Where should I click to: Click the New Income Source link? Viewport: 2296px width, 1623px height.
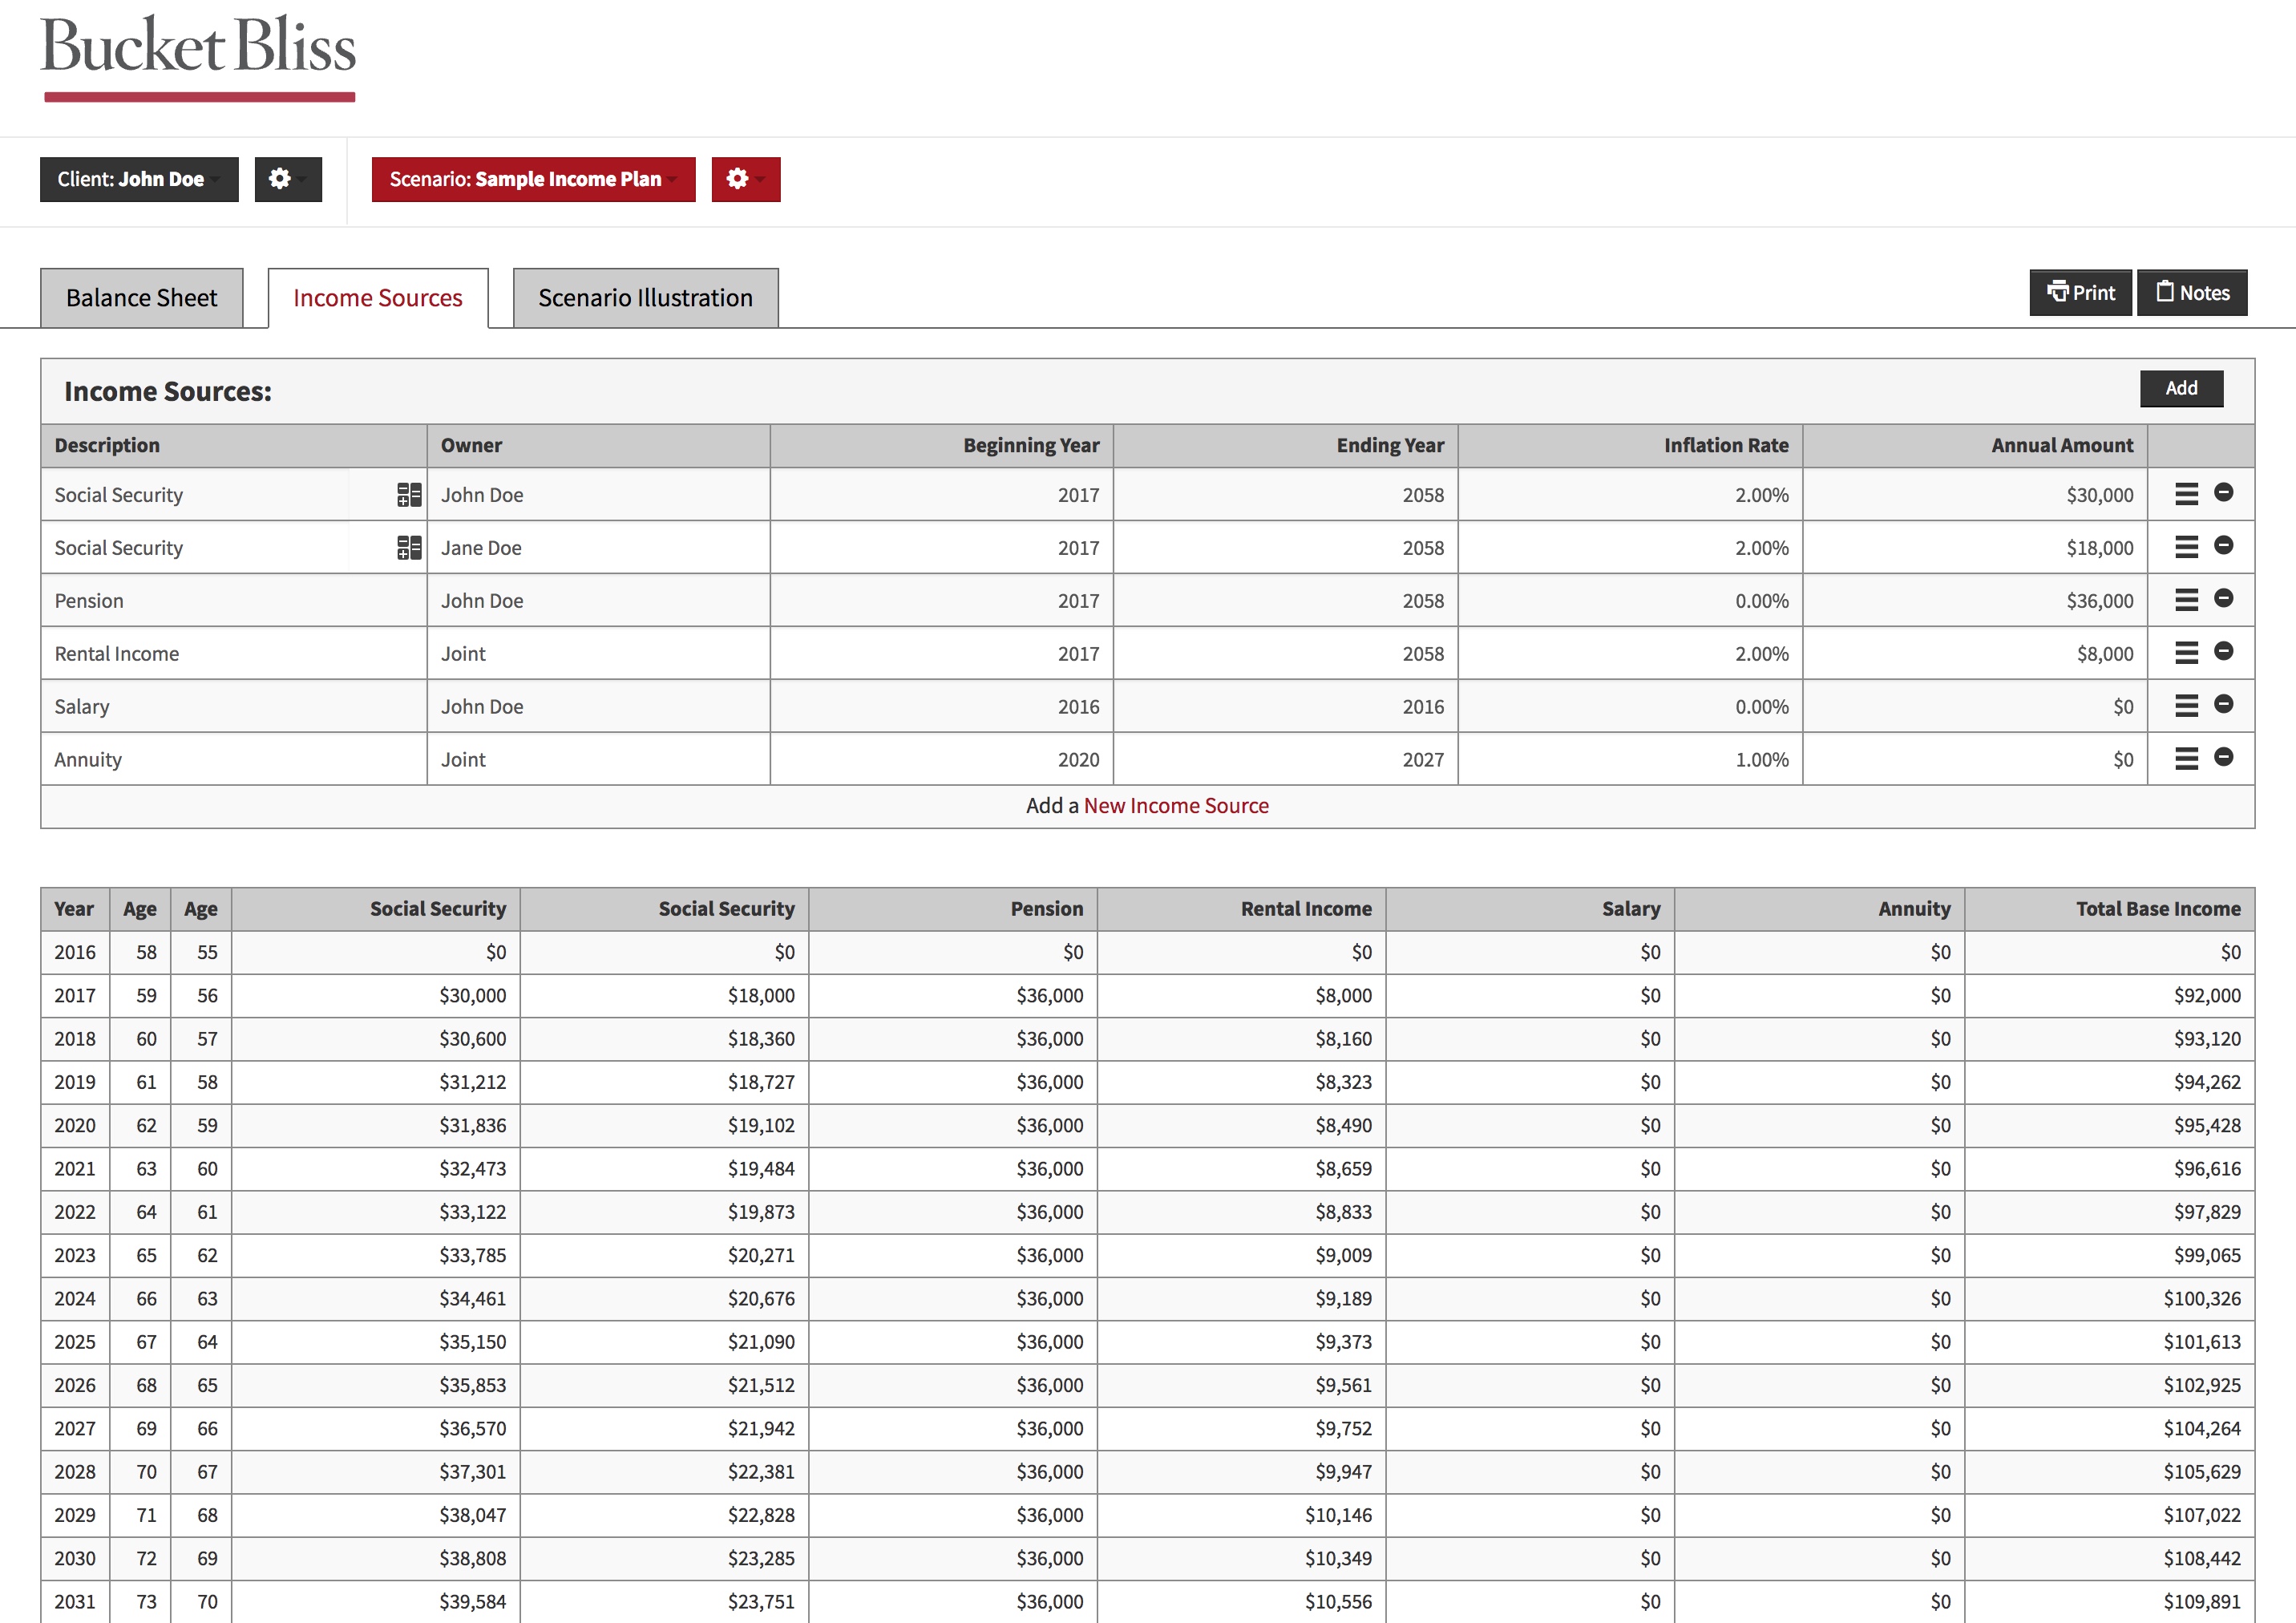[x=1176, y=805]
